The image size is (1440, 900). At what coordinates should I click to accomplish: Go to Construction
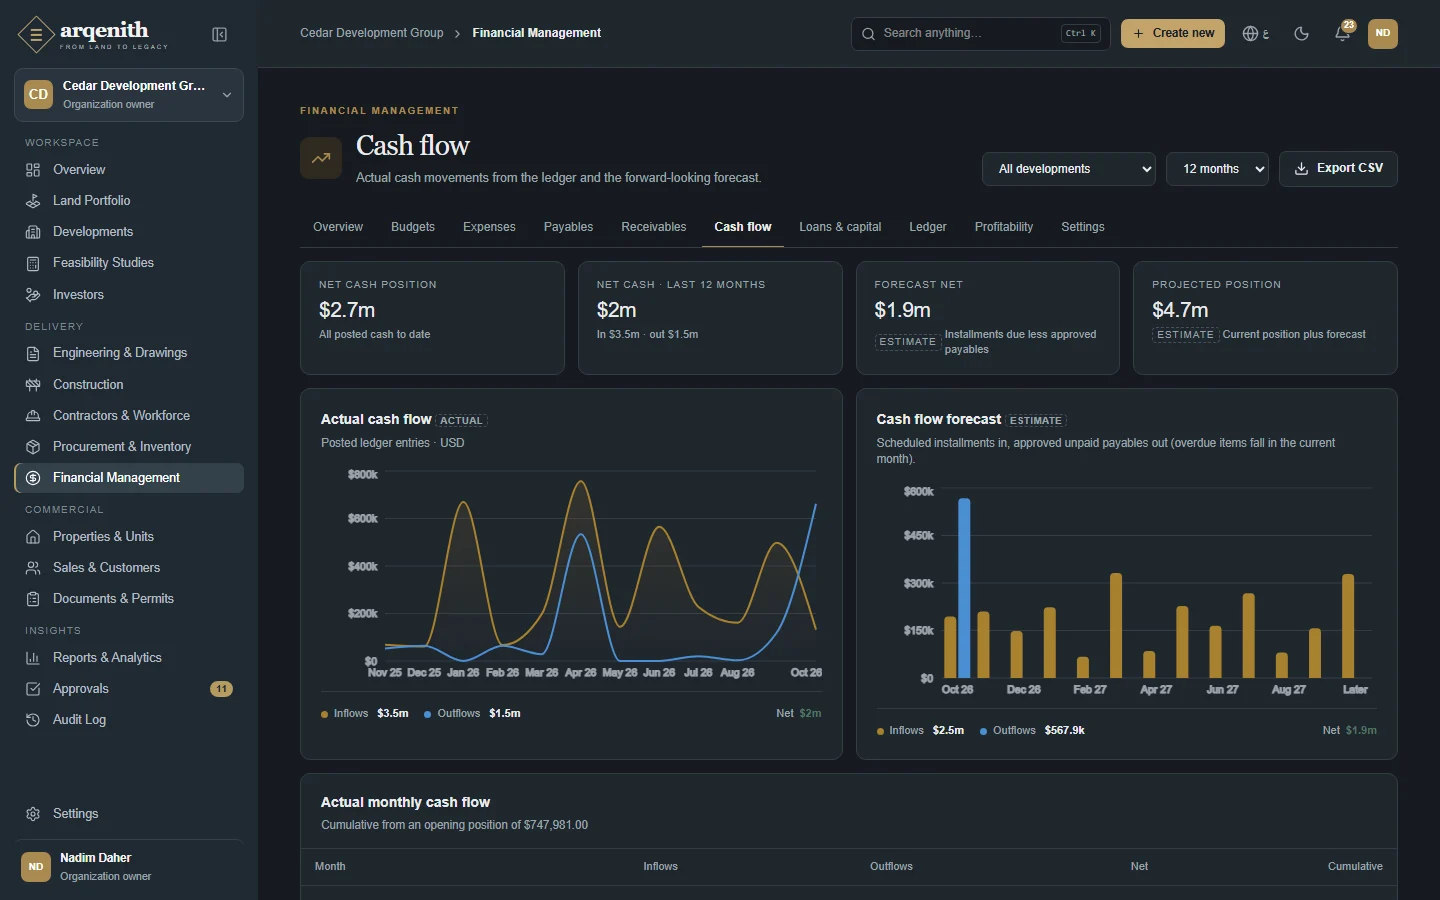[x=129, y=385]
